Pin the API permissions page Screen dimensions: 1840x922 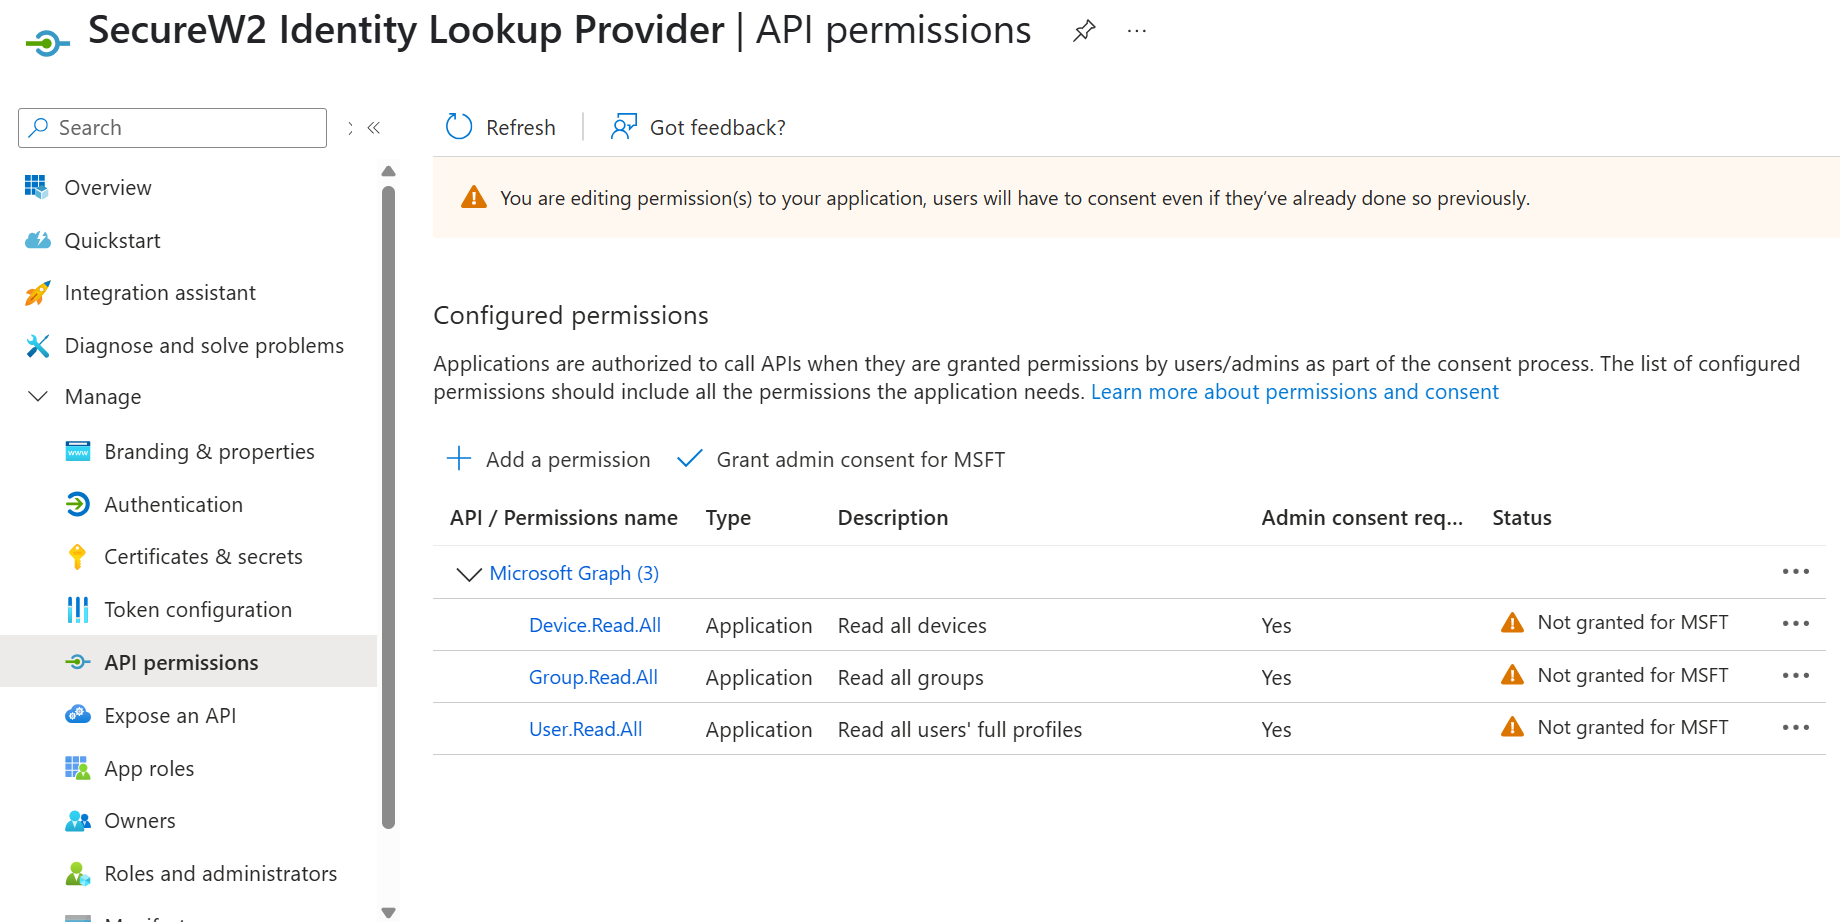point(1083,31)
